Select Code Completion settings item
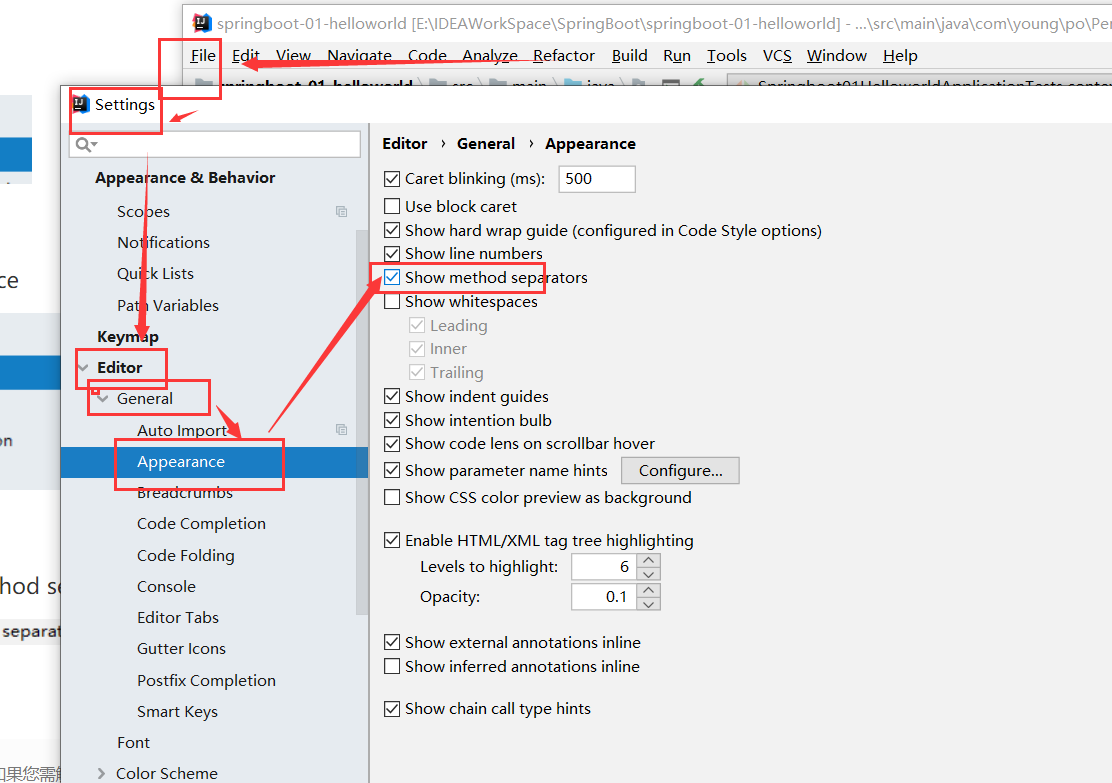1112x783 pixels. [x=201, y=523]
